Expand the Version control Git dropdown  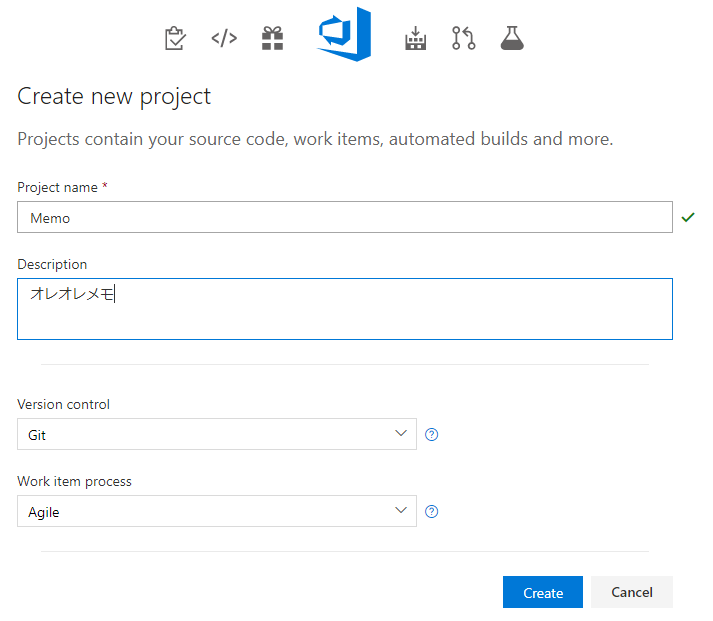pyautogui.click(x=217, y=434)
